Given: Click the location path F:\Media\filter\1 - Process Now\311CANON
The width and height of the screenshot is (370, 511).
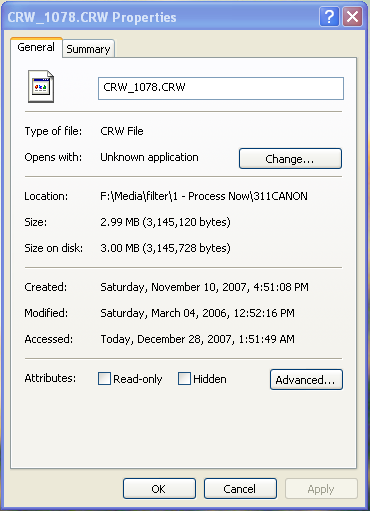Looking at the screenshot, I should pos(204,196).
